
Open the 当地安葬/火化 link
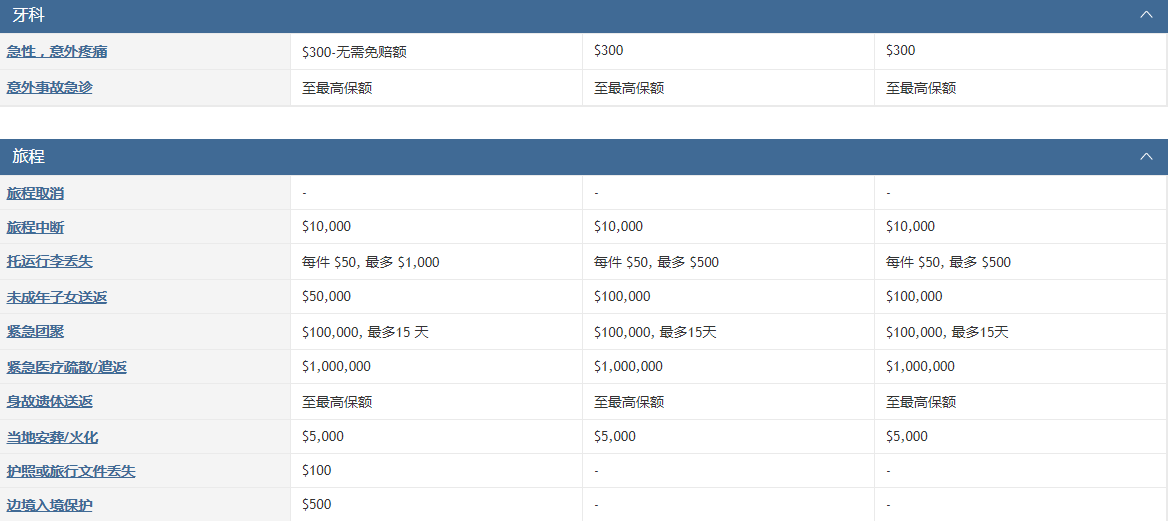coord(52,438)
